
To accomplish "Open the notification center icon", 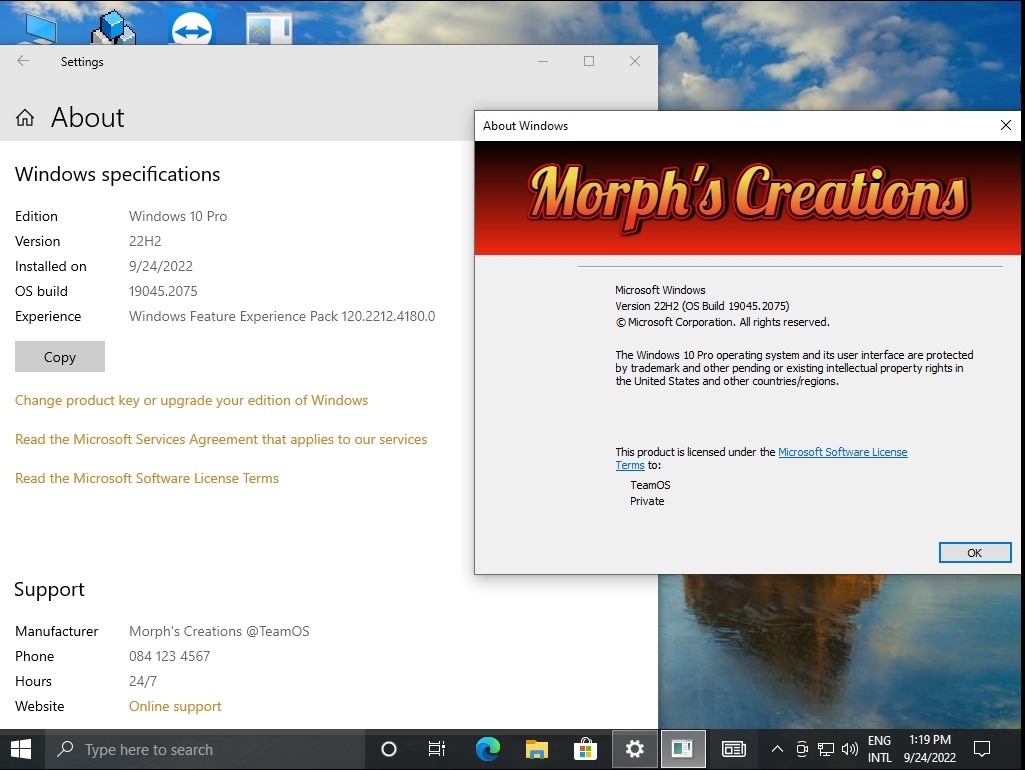I will pyautogui.click(x=982, y=749).
